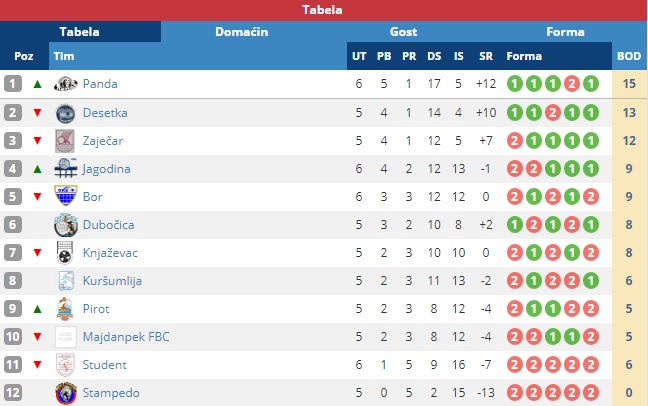Screen dimensions: 648x406
Task: Click position badge number 12
Action: [13, 392]
